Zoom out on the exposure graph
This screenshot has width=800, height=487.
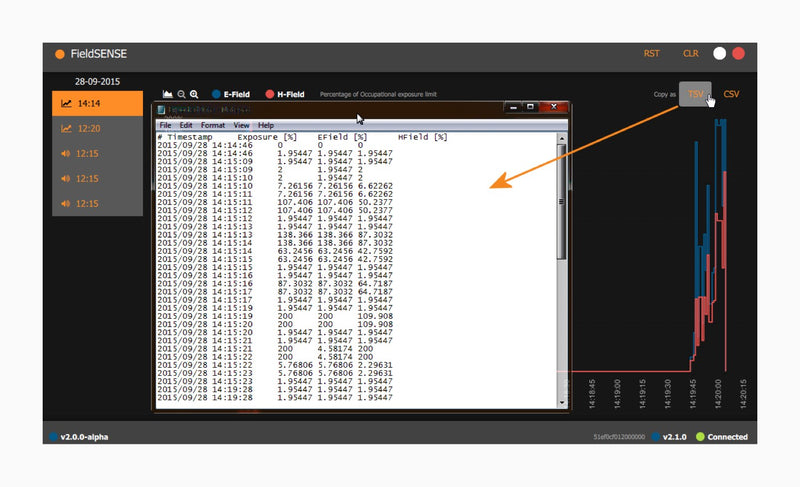181,94
